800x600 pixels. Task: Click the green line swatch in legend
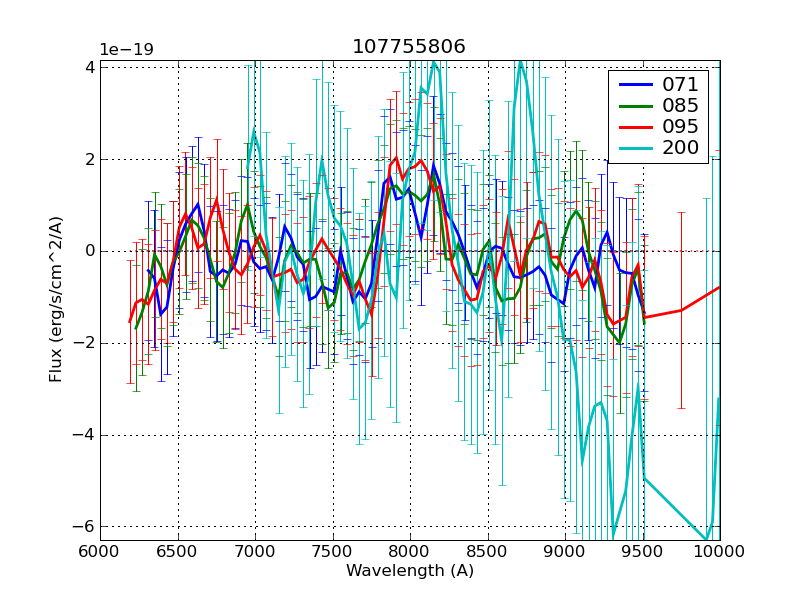pos(635,106)
